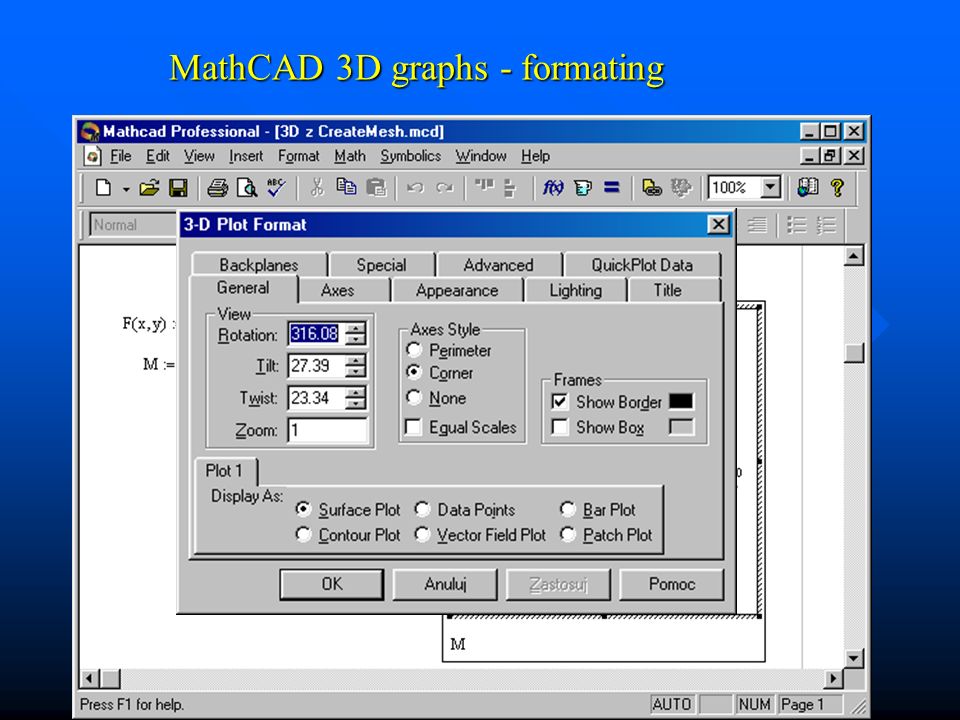Click the Calculate equals sign icon
960x720 pixels.
click(x=612, y=187)
